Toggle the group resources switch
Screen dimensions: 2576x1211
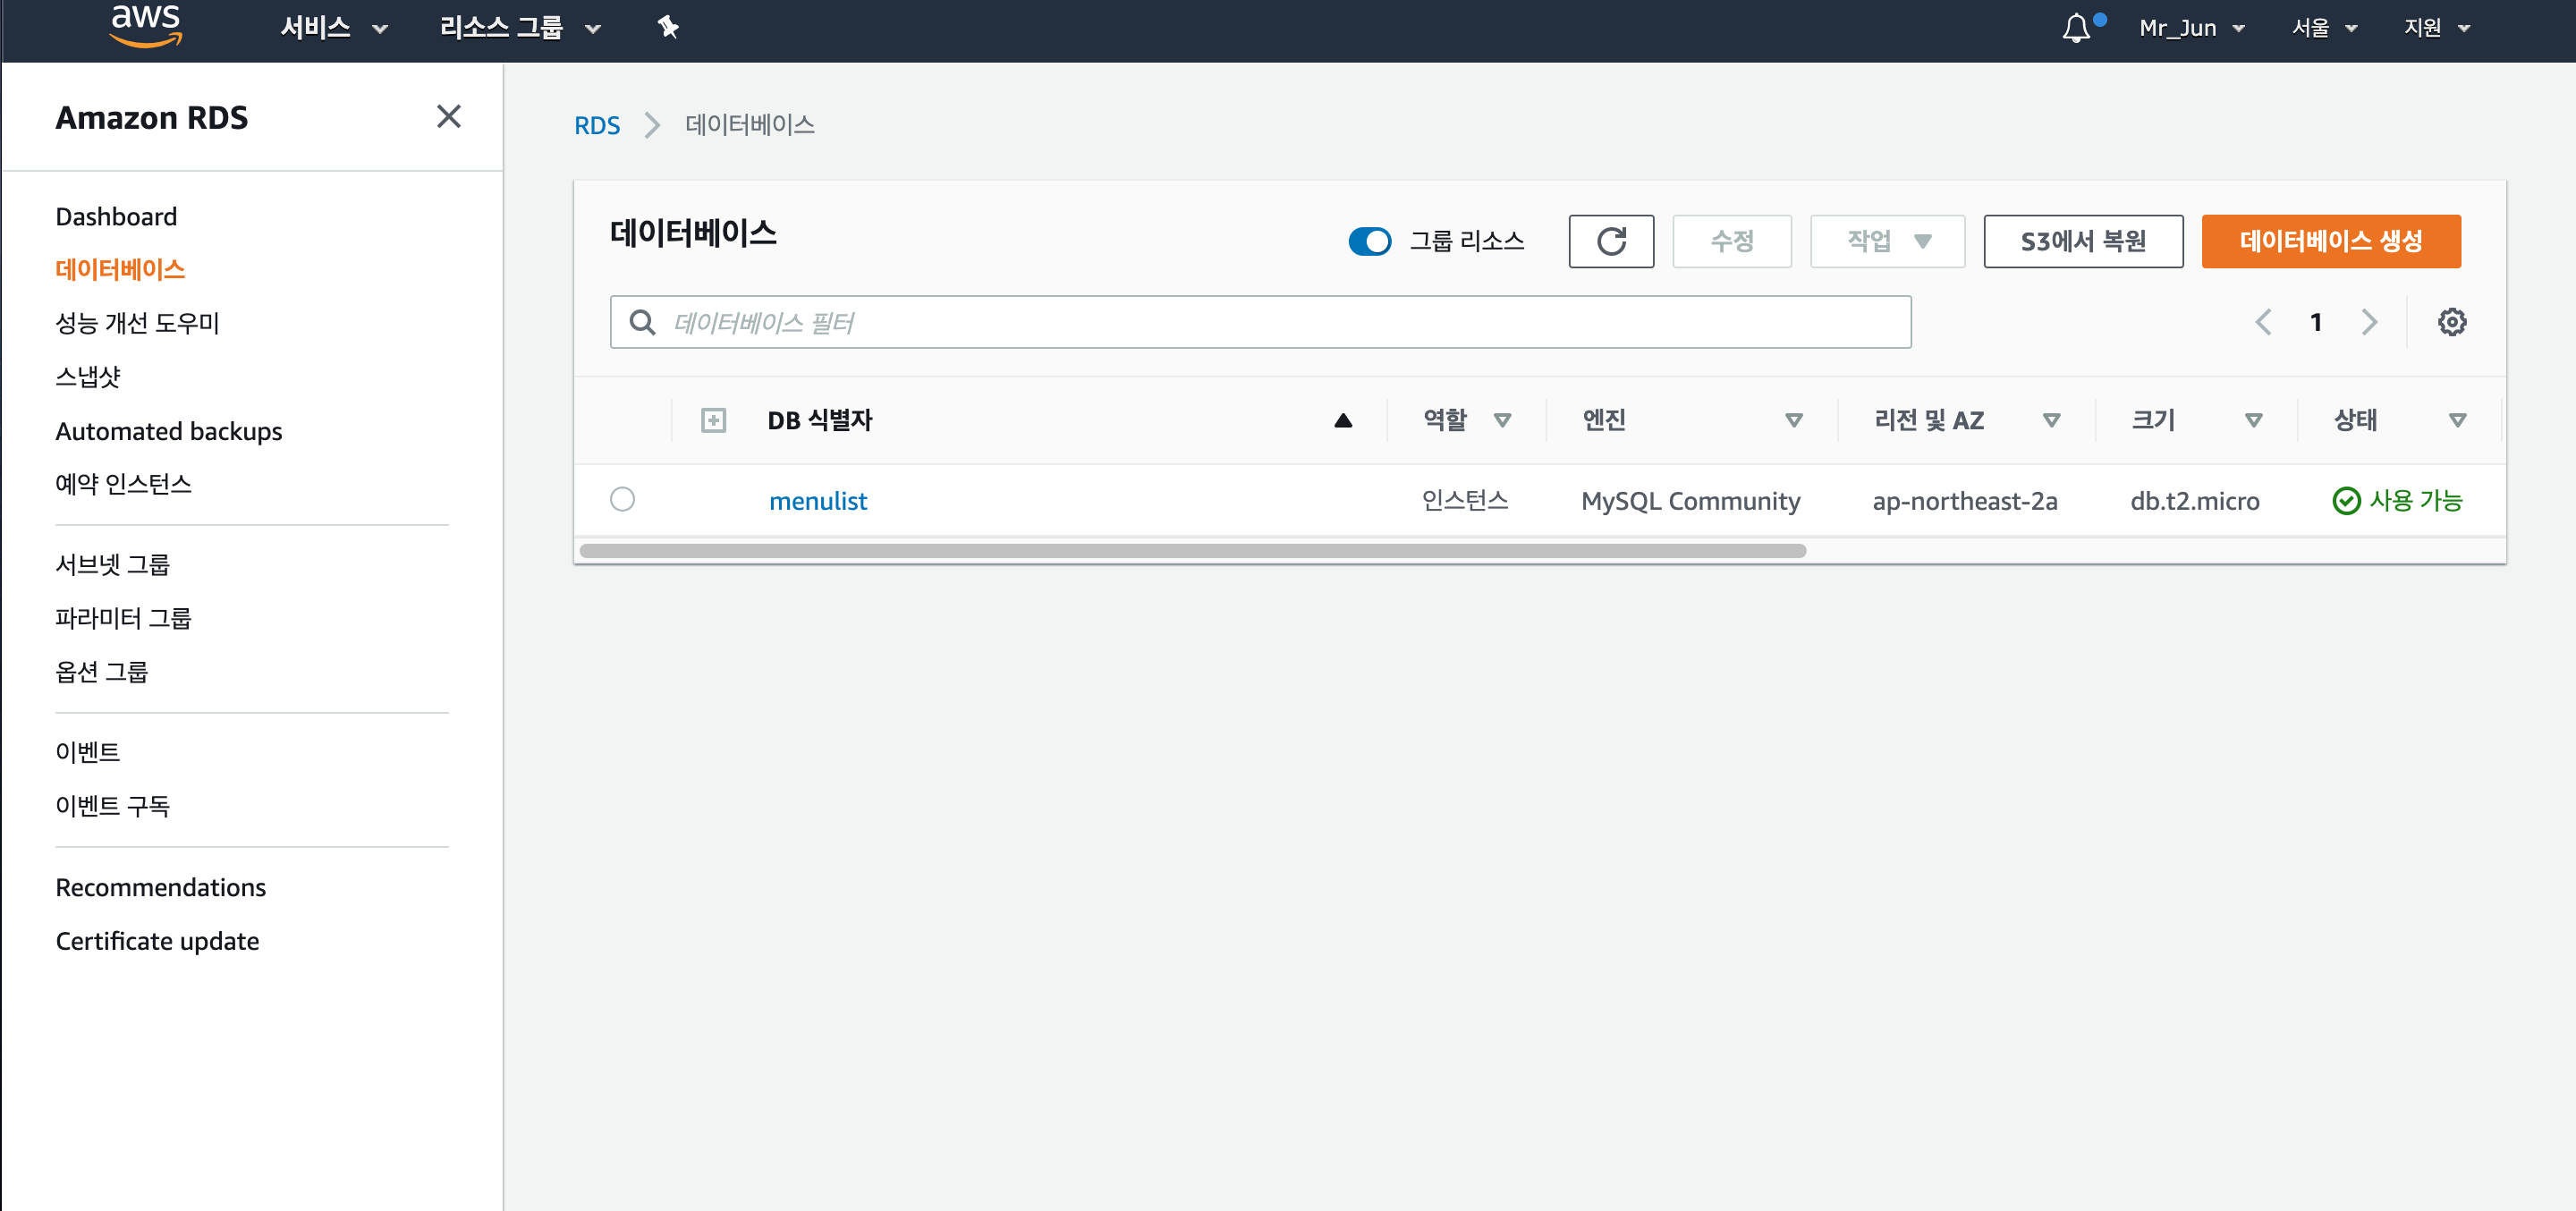[x=1369, y=241]
